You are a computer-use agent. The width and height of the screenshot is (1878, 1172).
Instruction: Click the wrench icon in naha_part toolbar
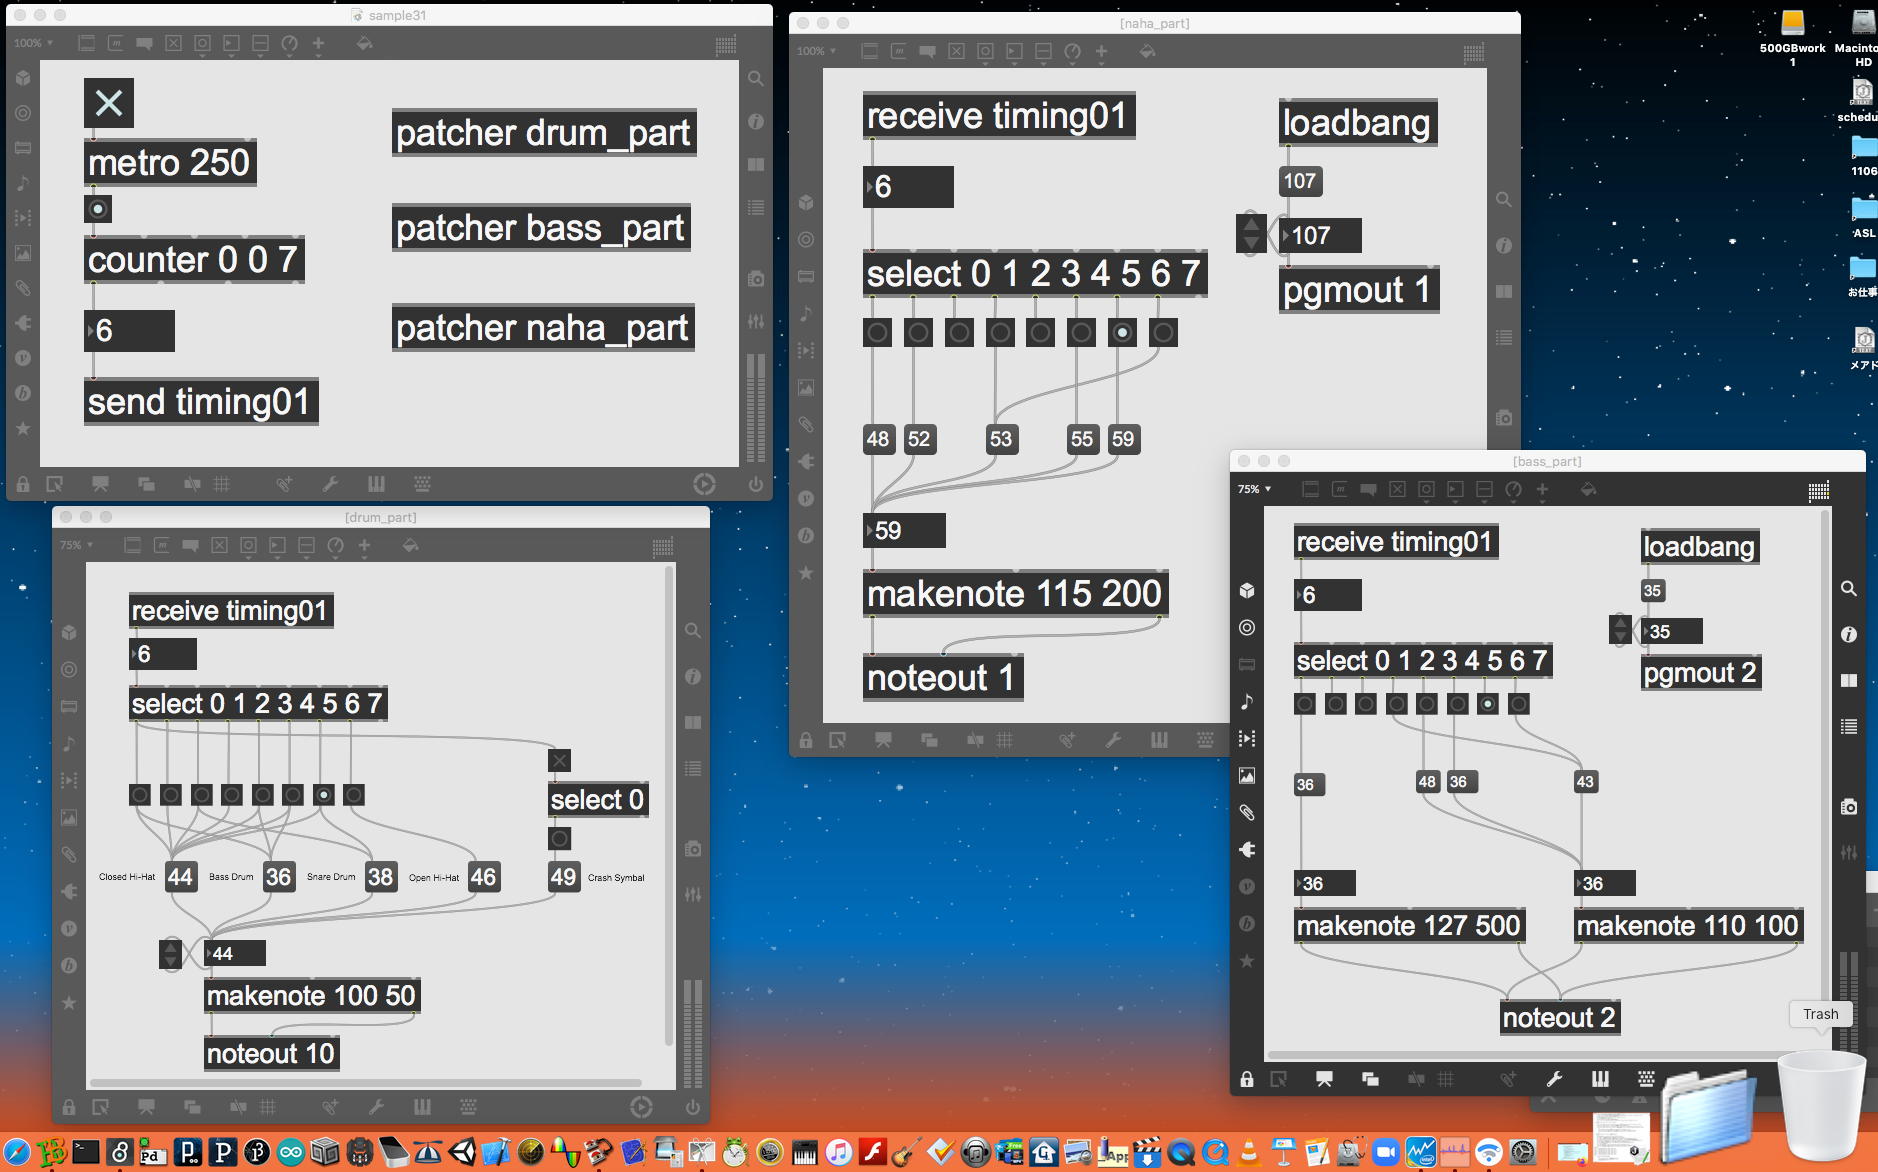click(1113, 740)
